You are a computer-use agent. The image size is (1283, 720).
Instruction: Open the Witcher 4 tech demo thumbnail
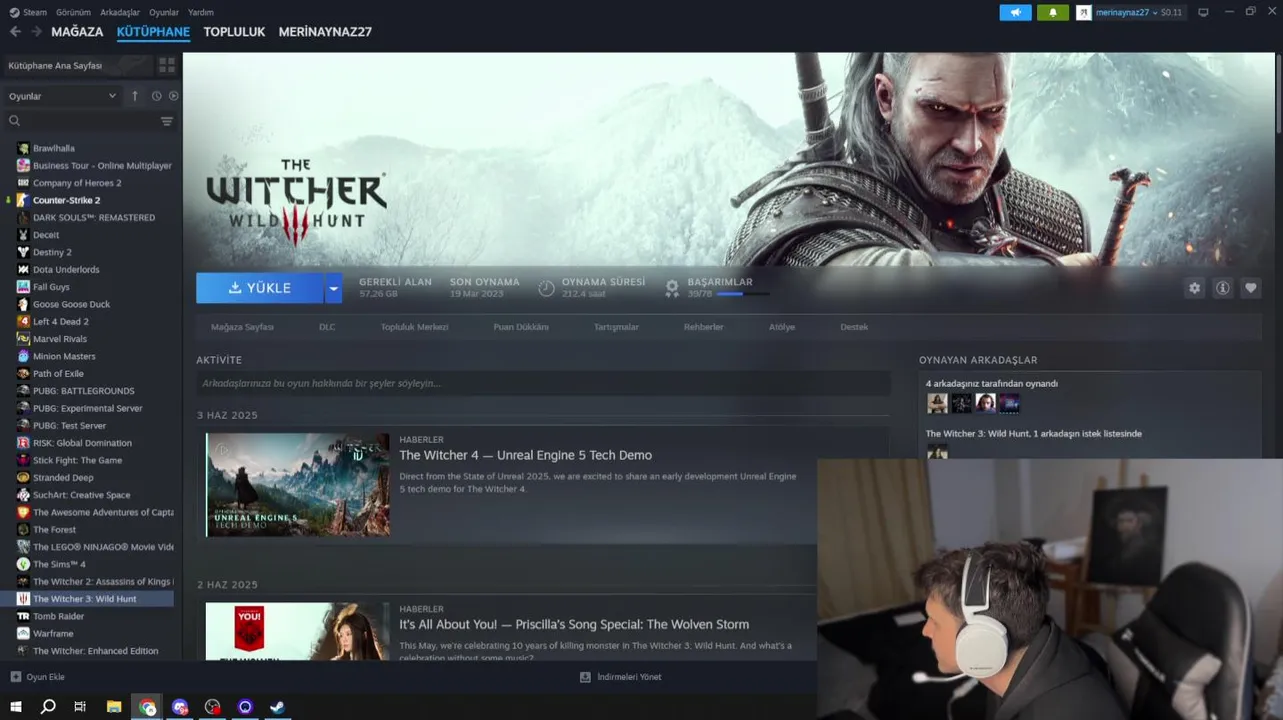[298, 485]
